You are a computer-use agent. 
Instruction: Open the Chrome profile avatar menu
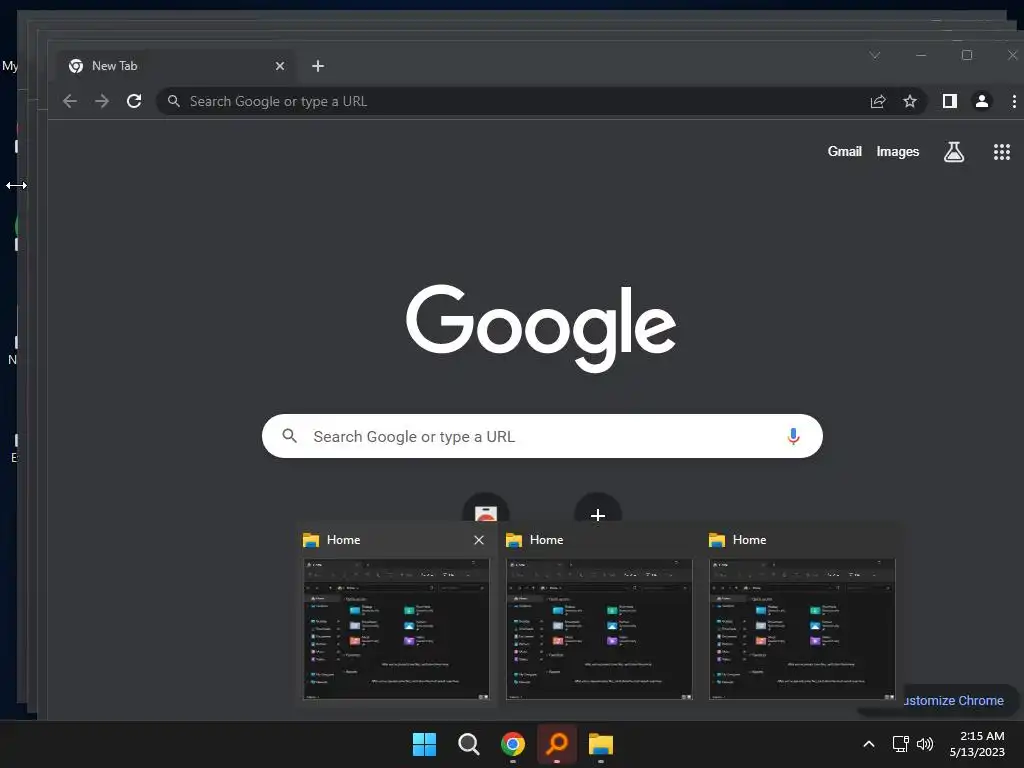[x=982, y=101]
